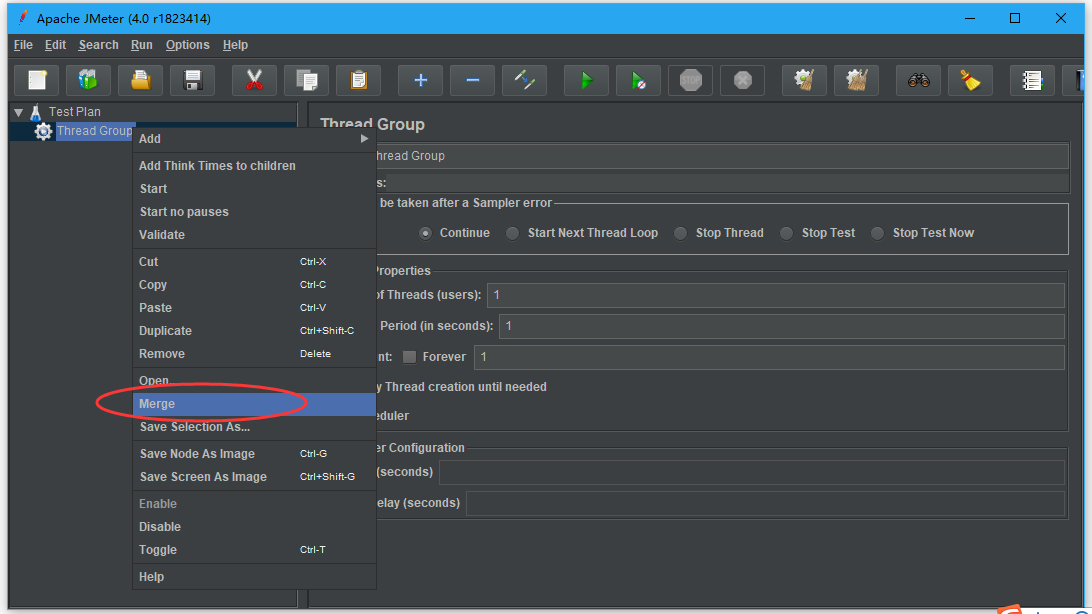Collapse the Test Plan tree node
Image resolution: width=1092 pixels, height=614 pixels.
(19, 112)
